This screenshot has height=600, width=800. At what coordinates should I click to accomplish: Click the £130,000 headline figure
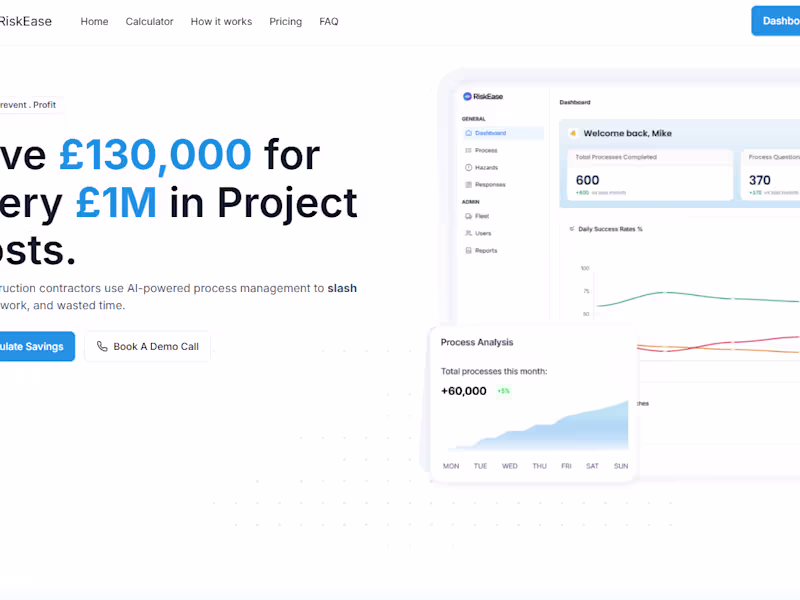coord(155,155)
